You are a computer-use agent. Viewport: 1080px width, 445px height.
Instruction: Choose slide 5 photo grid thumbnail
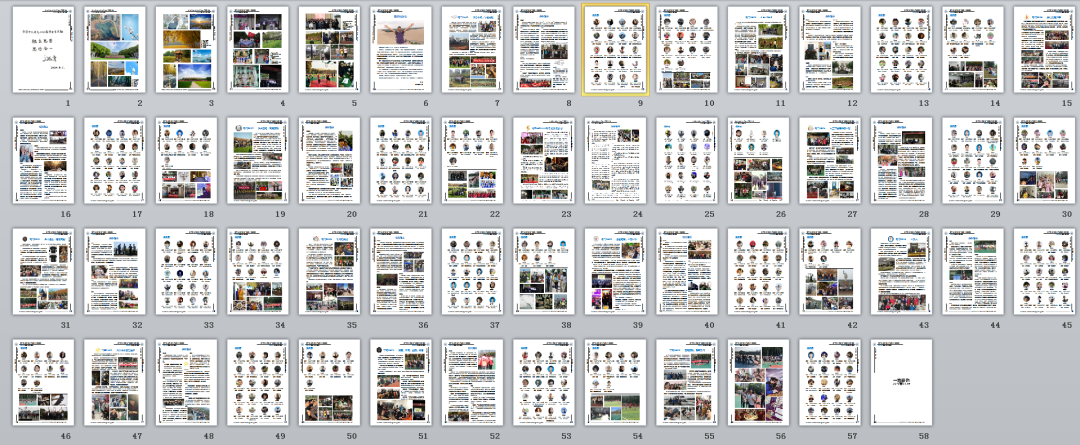tap(329, 50)
